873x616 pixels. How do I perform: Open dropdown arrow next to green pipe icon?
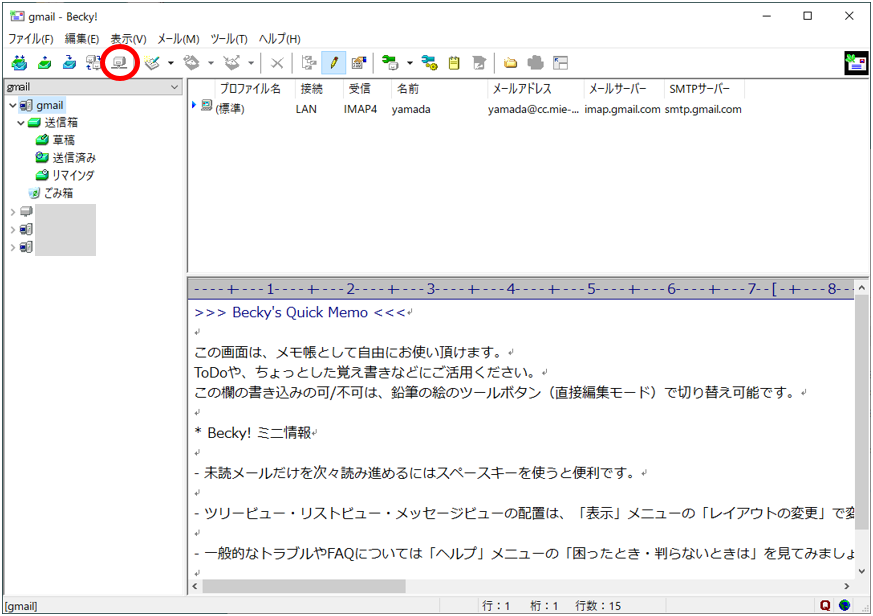coord(410,63)
